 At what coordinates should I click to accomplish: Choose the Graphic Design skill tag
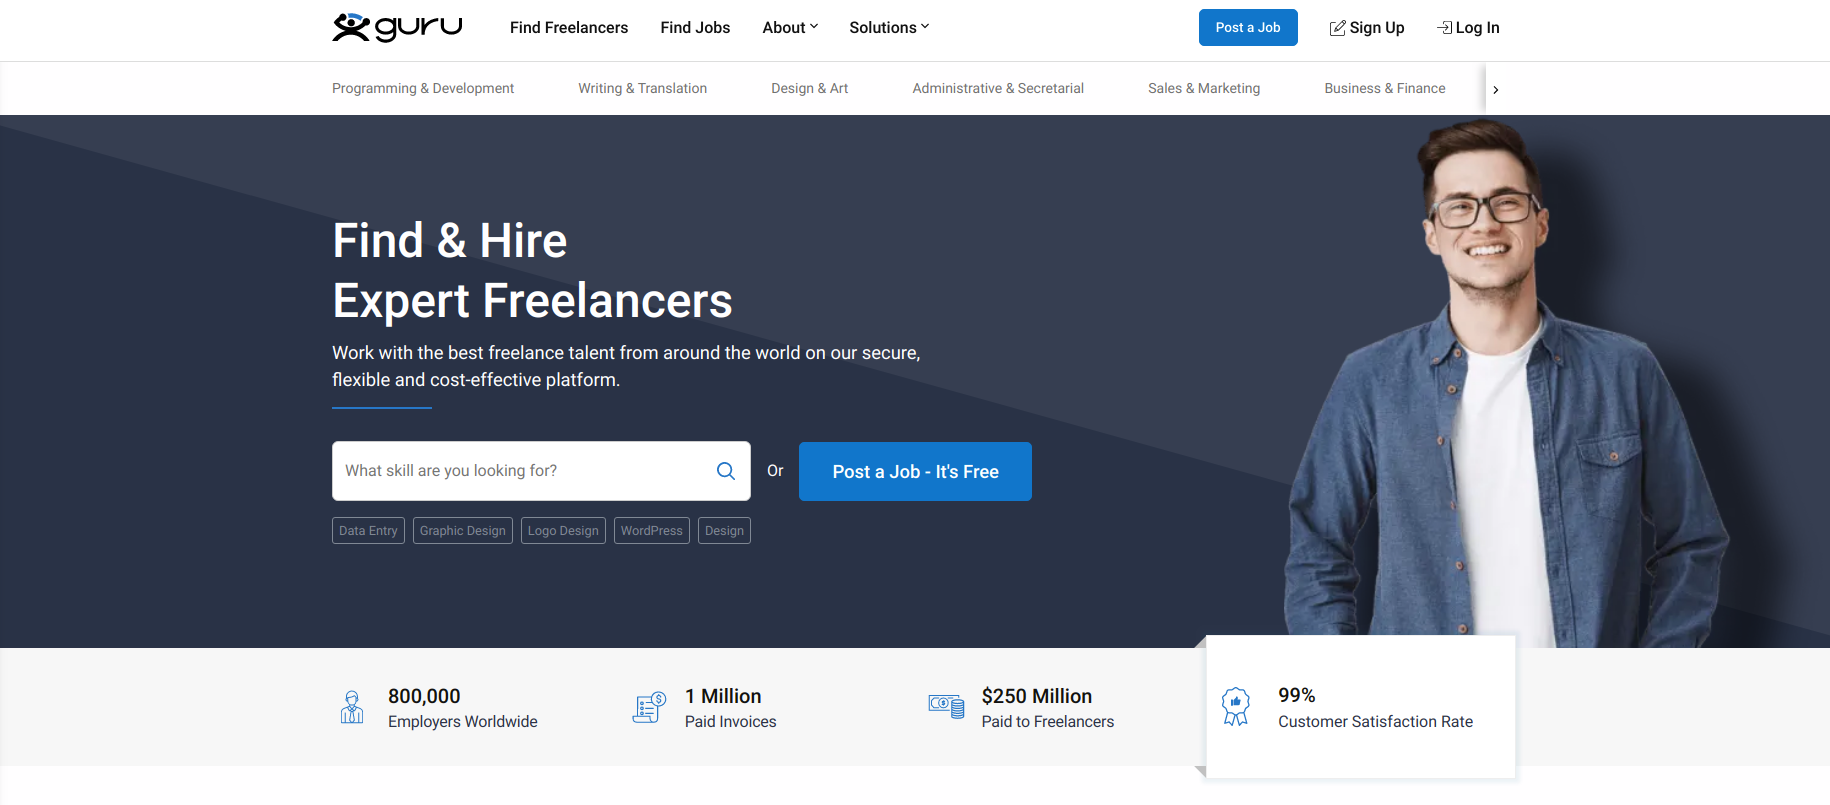point(463,531)
